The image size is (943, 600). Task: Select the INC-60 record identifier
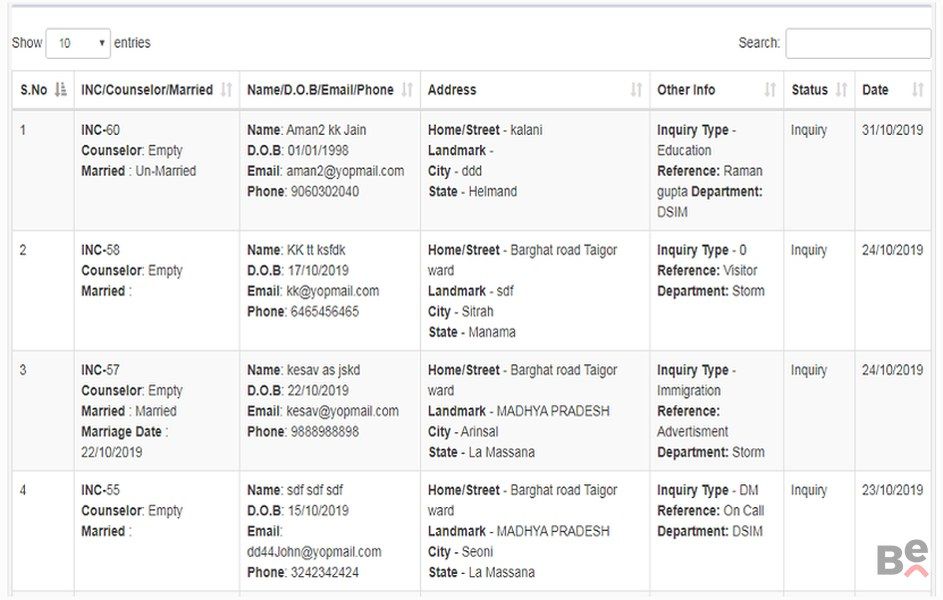pos(100,130)
